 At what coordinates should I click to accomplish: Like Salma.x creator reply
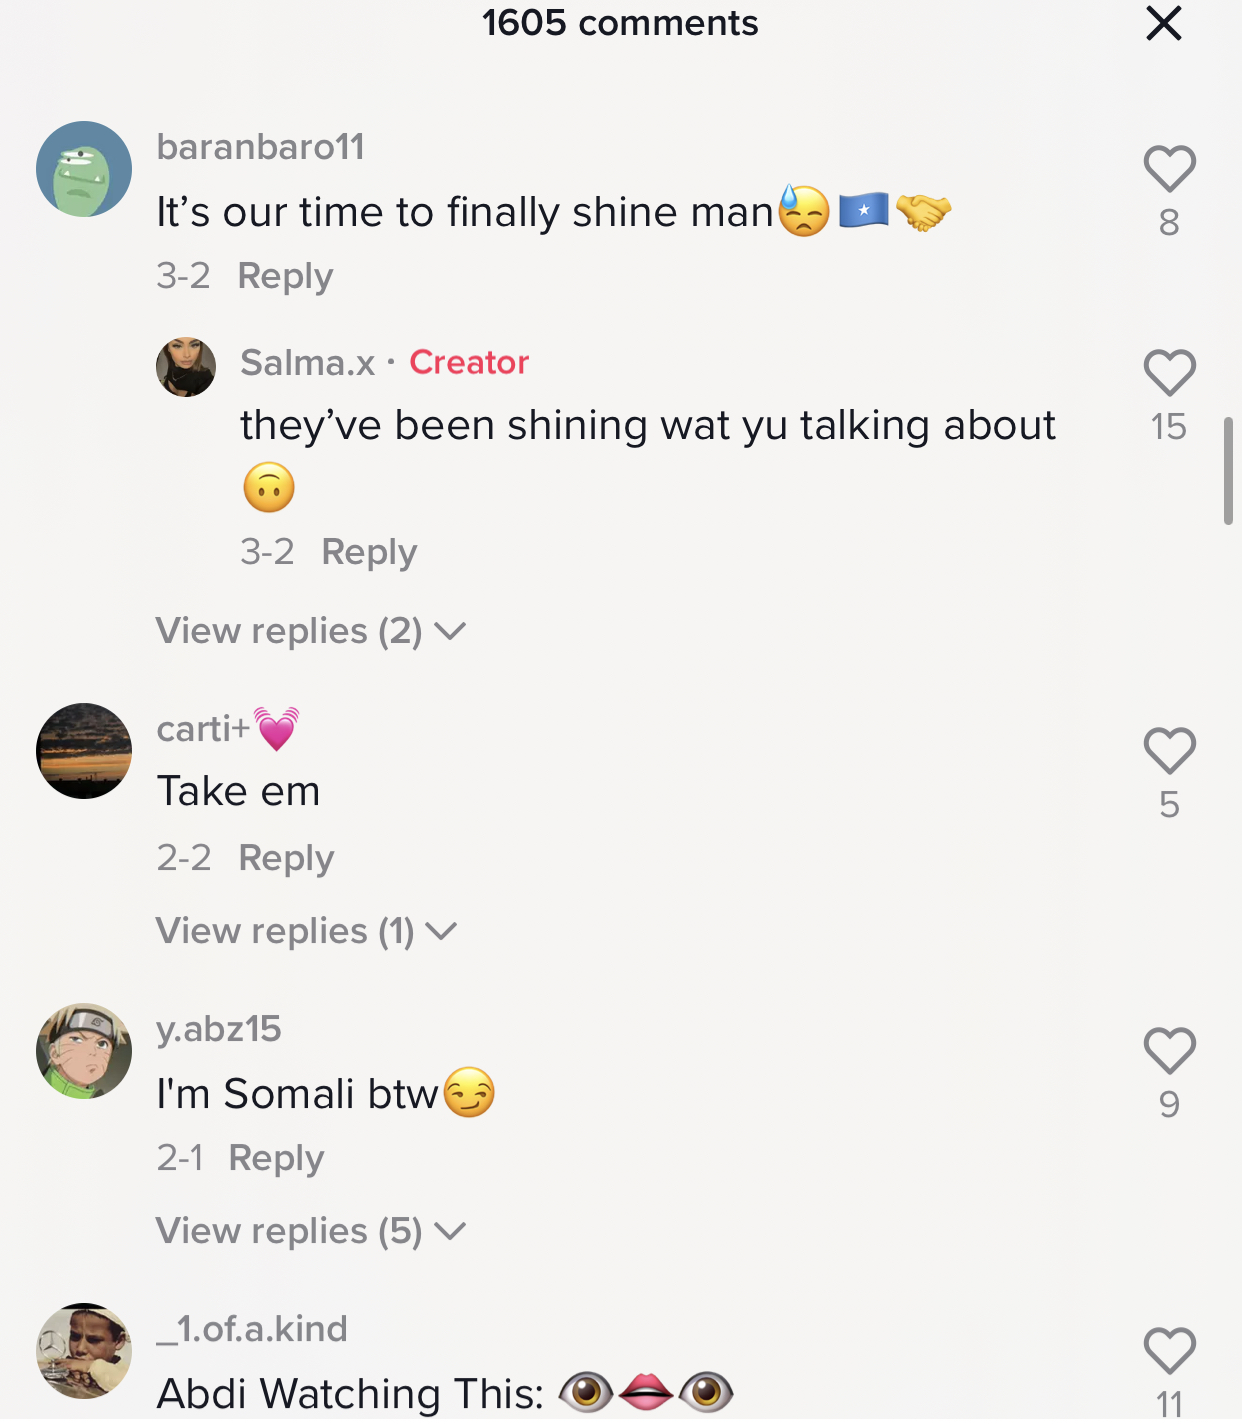(1169, 373)
